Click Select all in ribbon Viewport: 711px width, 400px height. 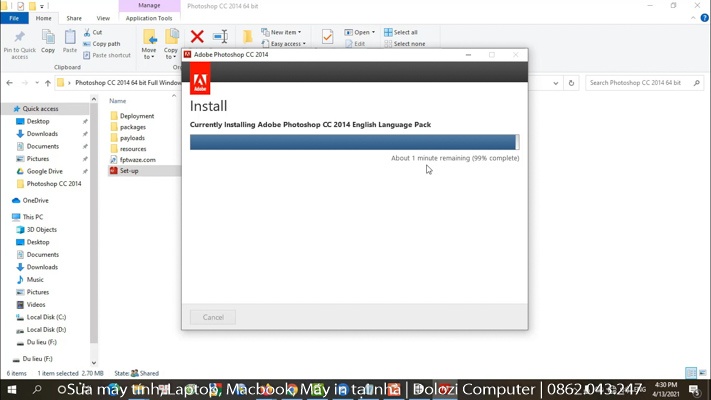401,32
